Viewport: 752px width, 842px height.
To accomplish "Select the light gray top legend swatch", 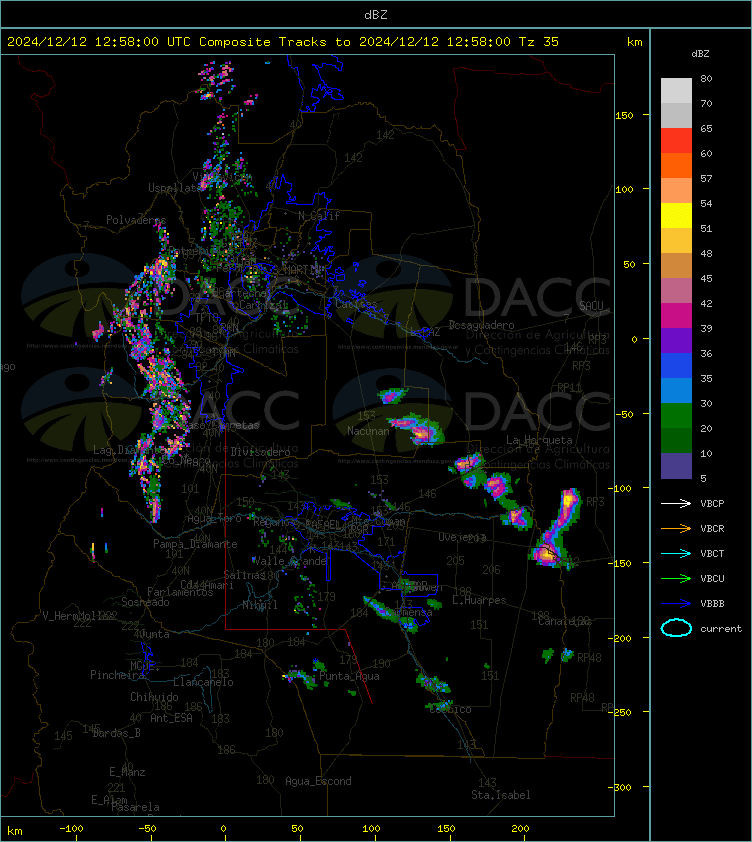I will 676,91.
